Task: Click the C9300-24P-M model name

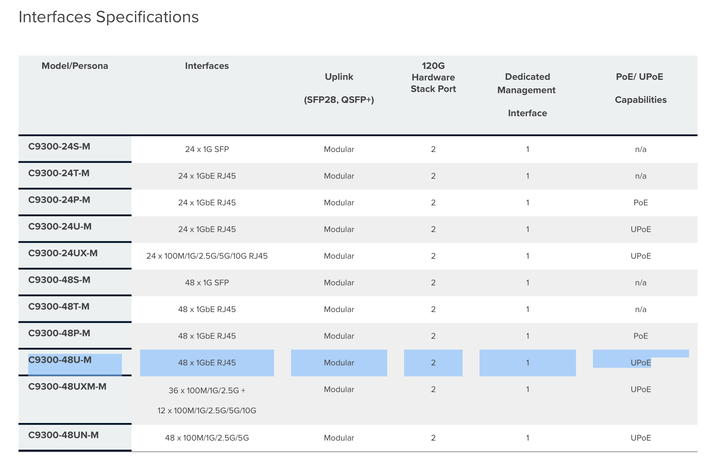Action: tap(59, 200)
